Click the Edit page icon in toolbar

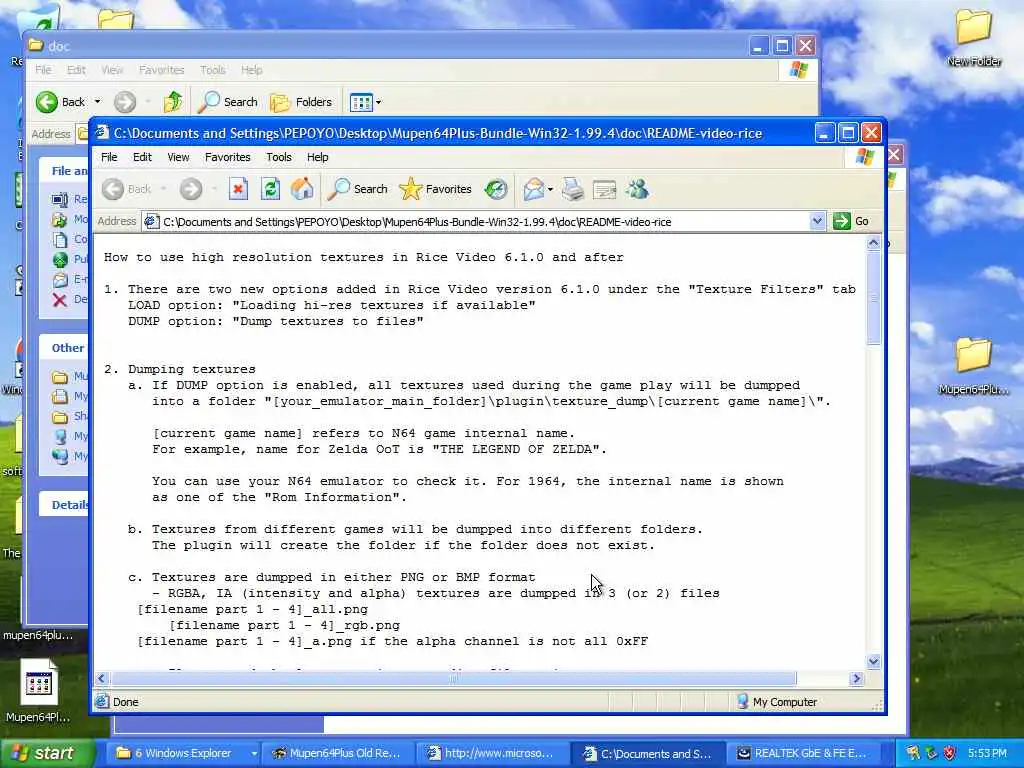click(604, 189)
